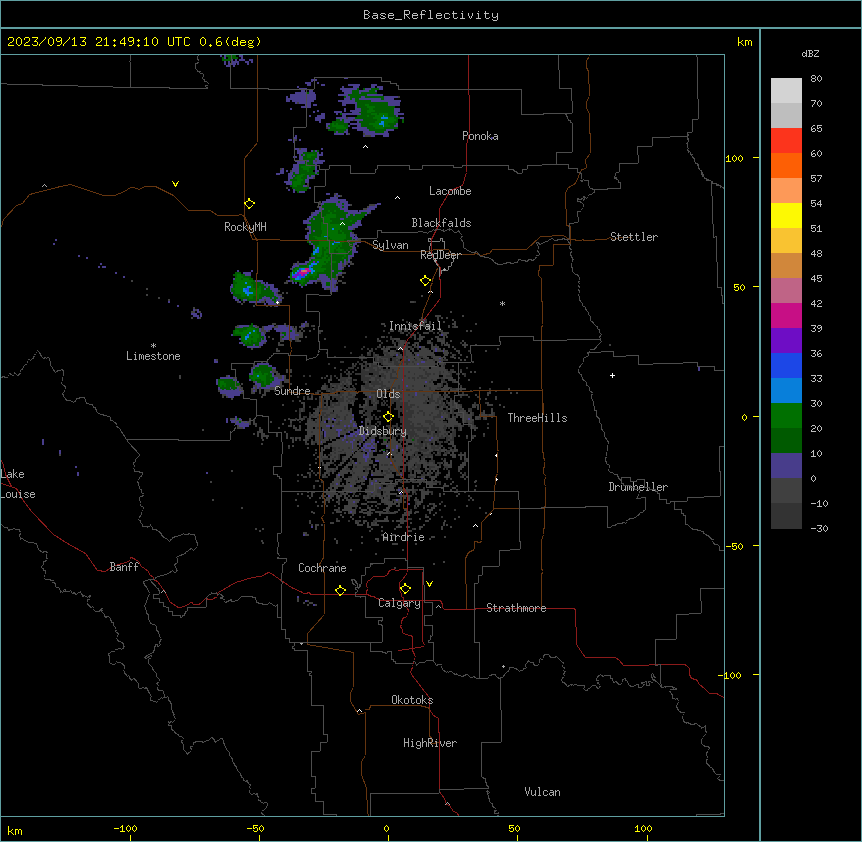Select the red 65-60 dBZ legend swatch

coord(786,141)
